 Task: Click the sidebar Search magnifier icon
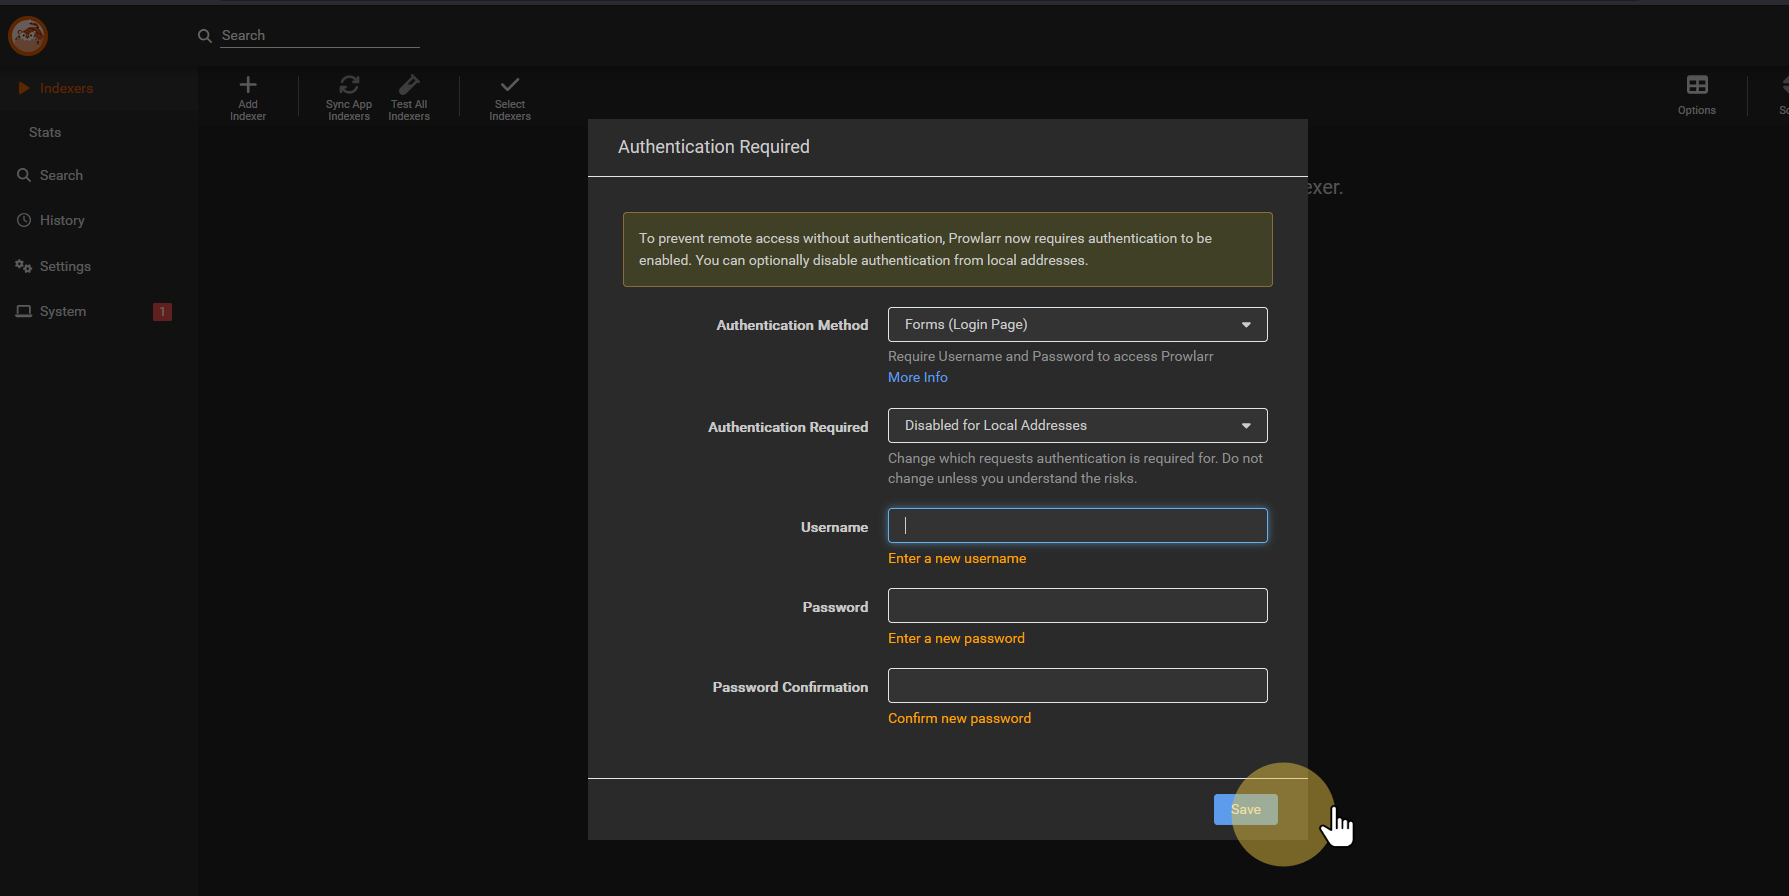click(x=24, y=175)
